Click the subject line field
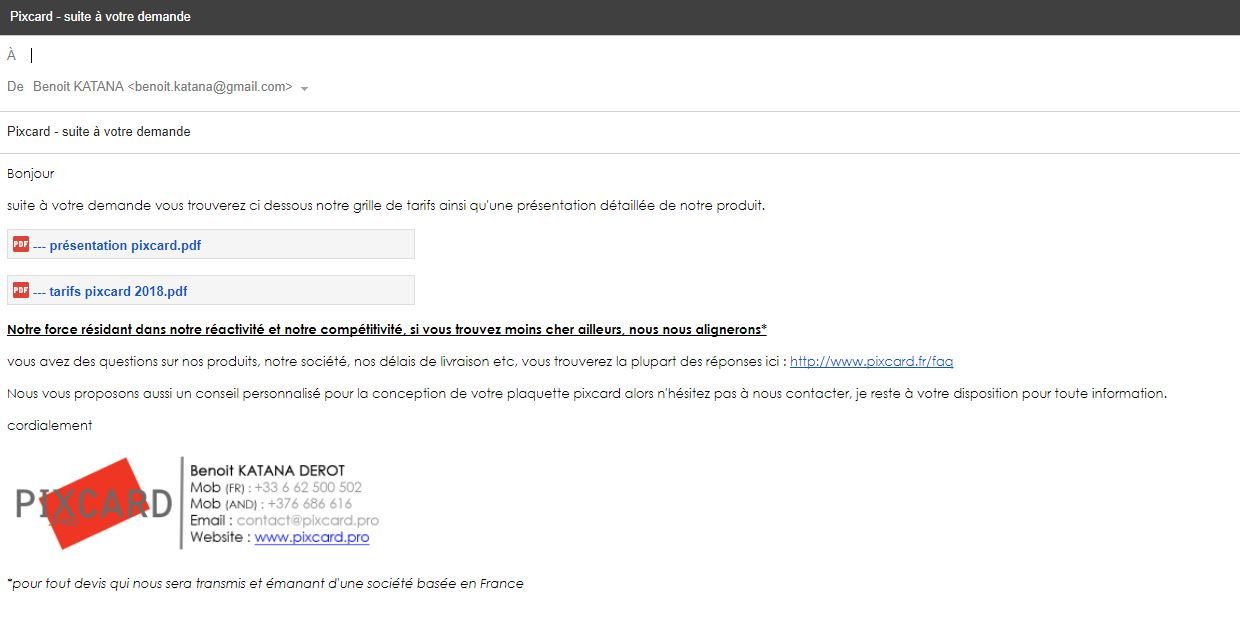Screen dimensions: 1240x628 620,132
